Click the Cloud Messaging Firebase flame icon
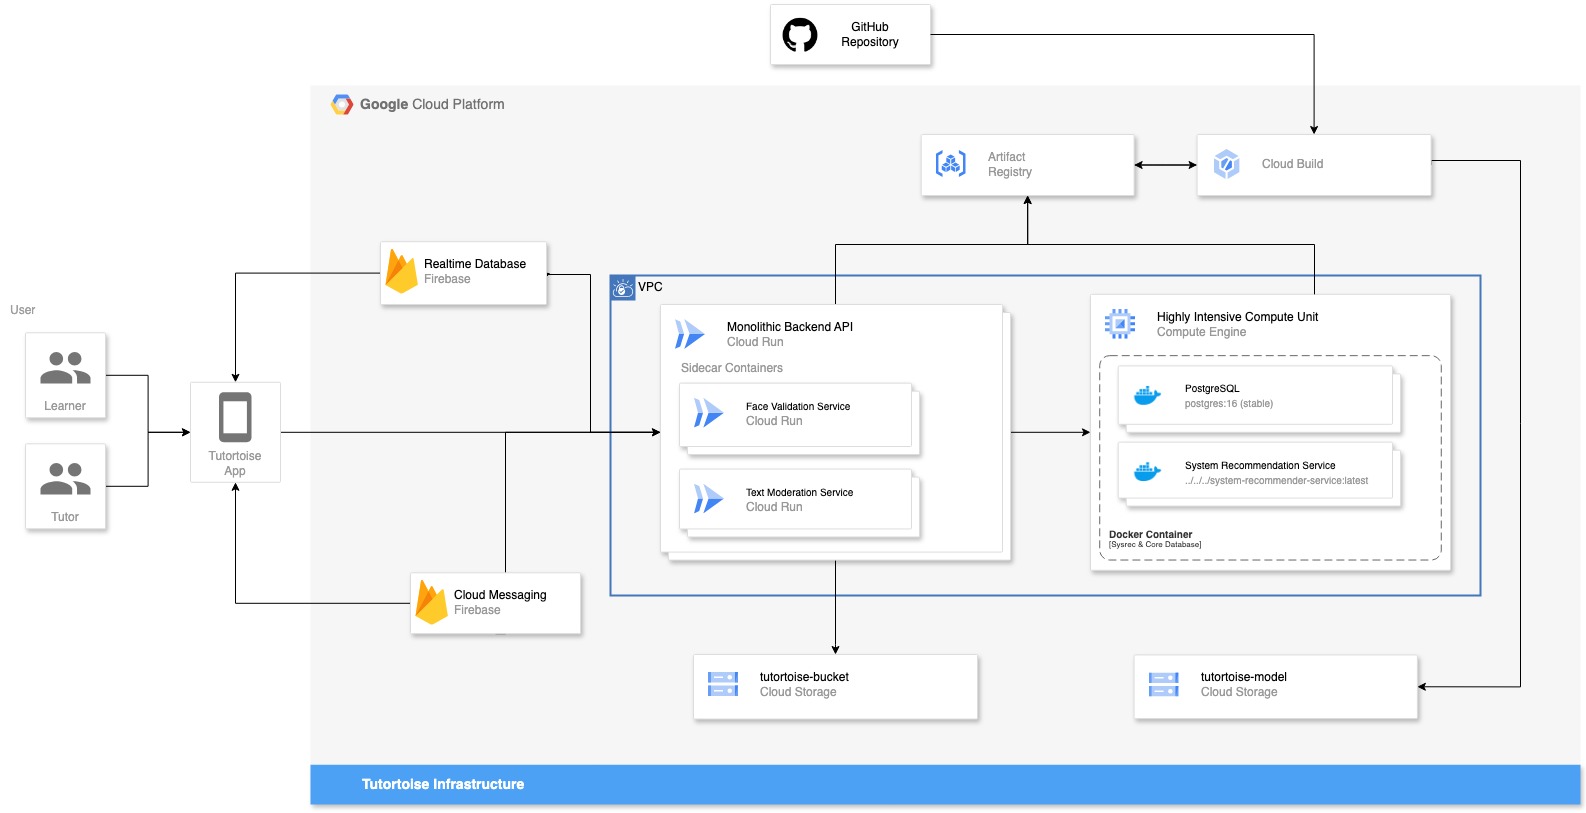Image resolution: width=1586 pixels, height=813 pixels. click(431, 602)
